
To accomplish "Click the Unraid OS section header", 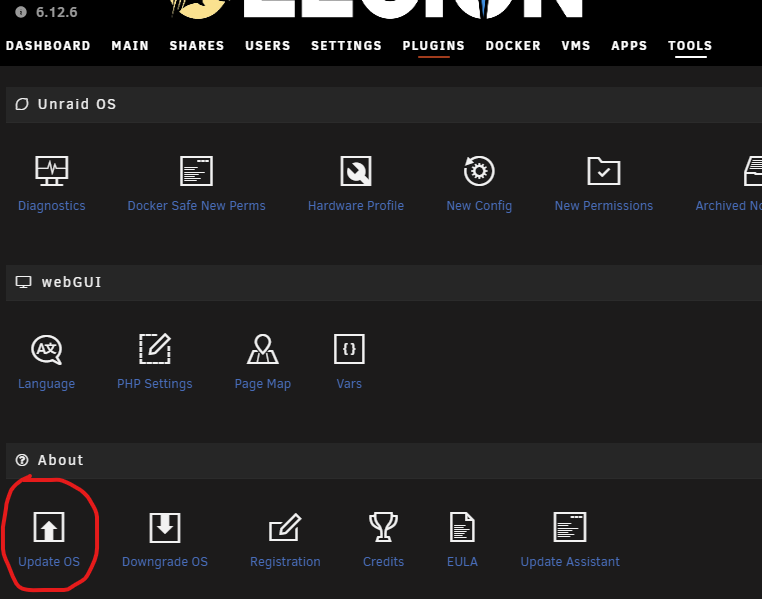I will pyautogui.click(x=384, y=105).
